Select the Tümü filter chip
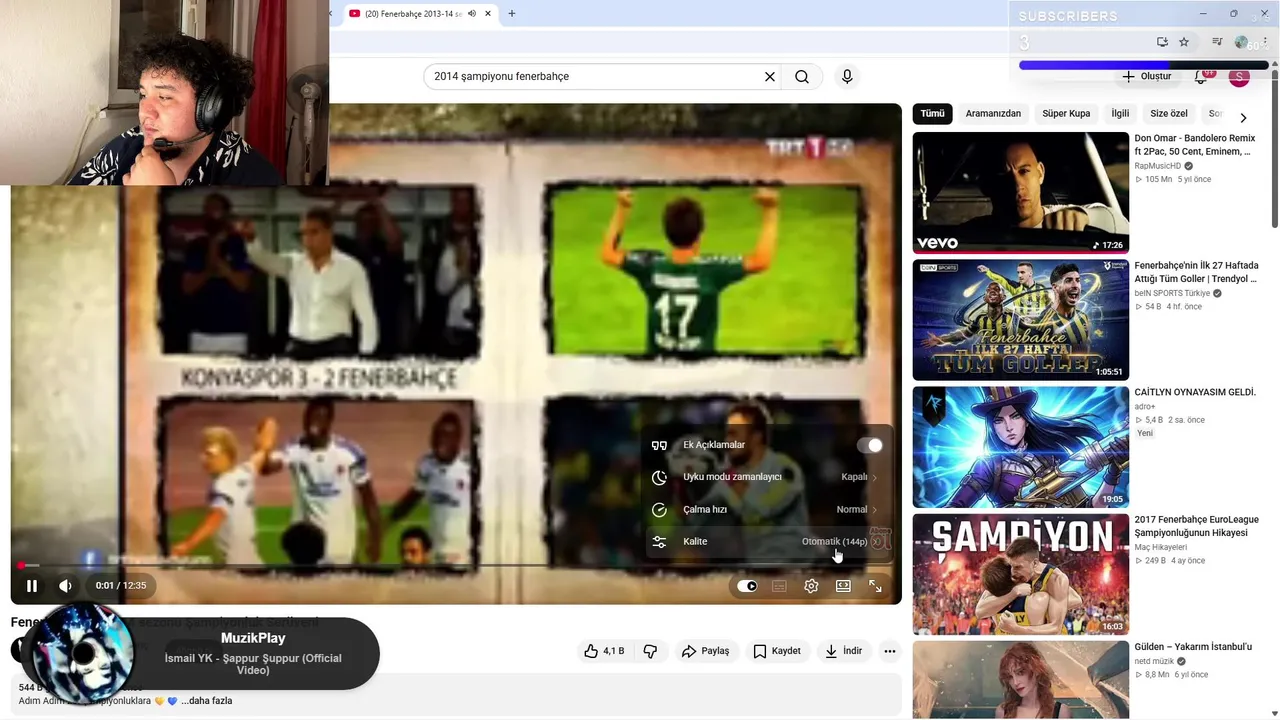The width and height of the screenshot is (1280, 720). (932, 114)
